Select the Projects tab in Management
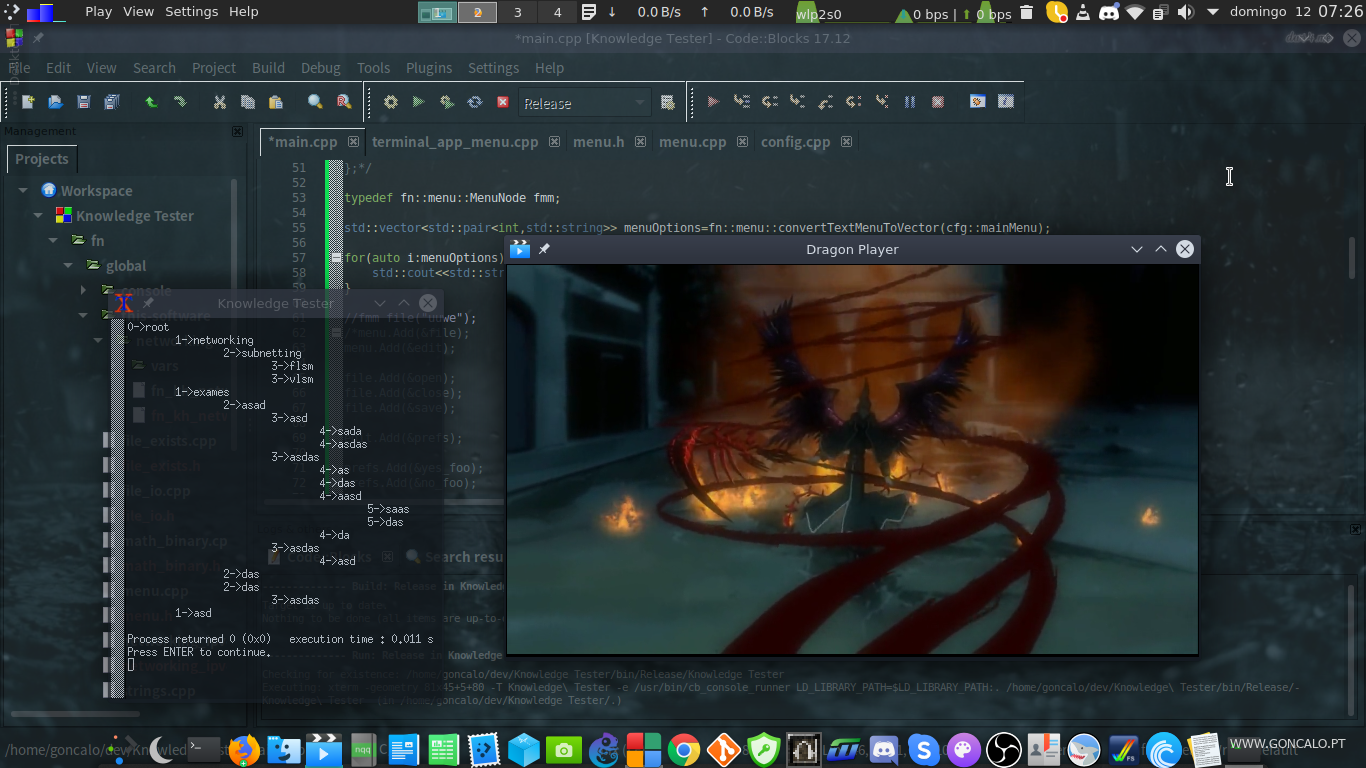The height and width of the screenshot is (768, 1366). click(42, 159)
